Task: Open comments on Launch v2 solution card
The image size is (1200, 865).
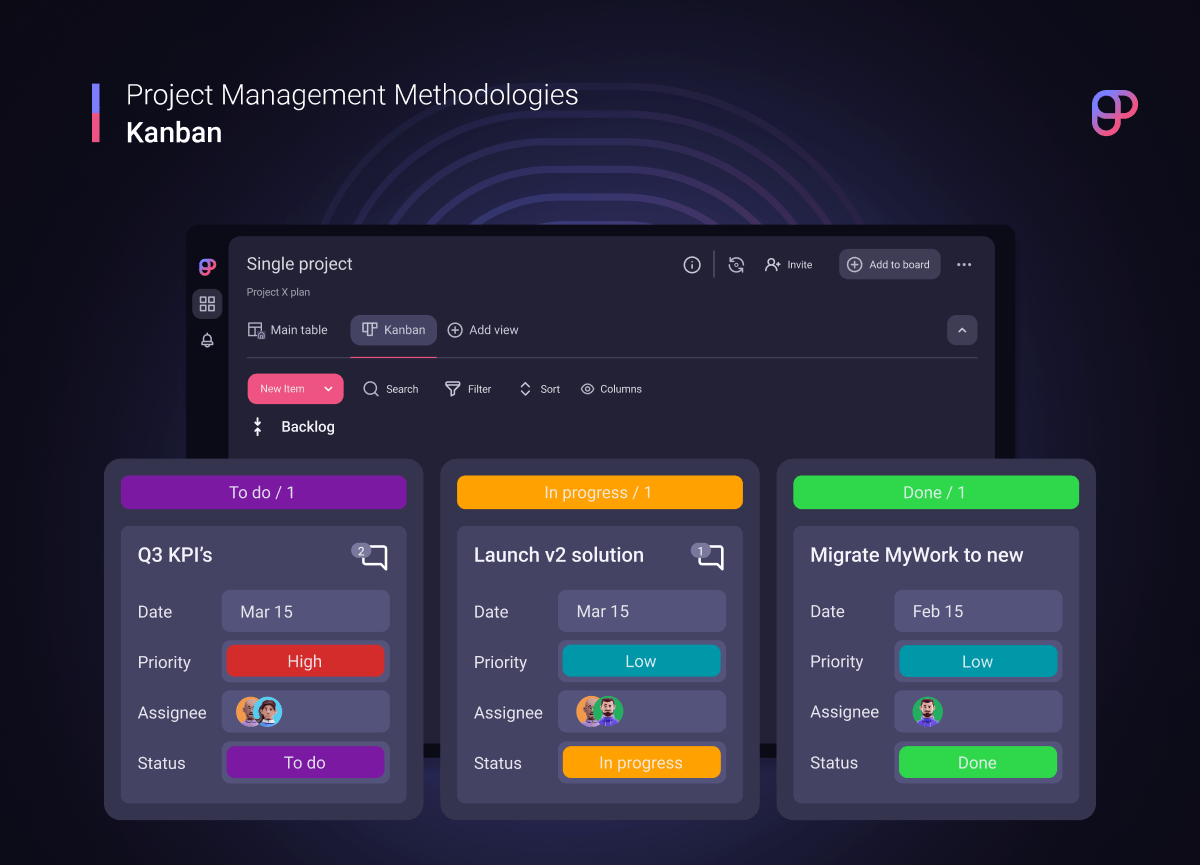Action: (x=708, y=557)
